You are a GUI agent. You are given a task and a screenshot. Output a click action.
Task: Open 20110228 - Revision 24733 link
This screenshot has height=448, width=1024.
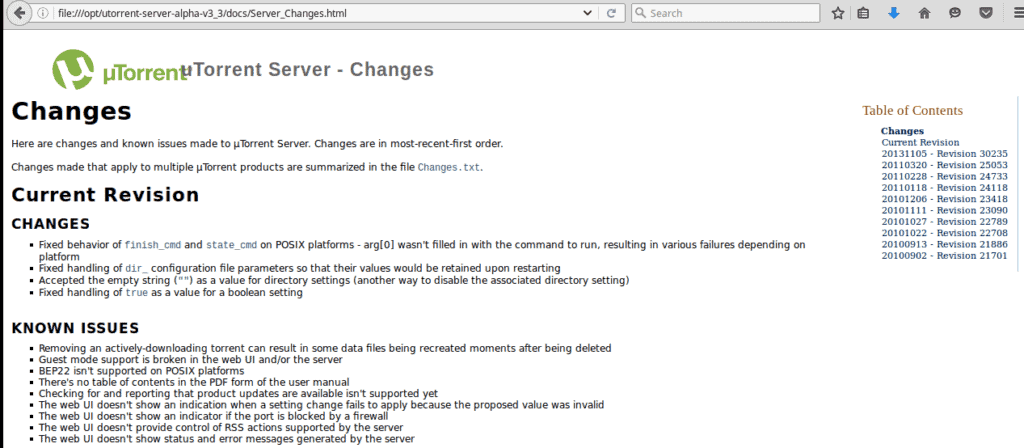(944, 176)
